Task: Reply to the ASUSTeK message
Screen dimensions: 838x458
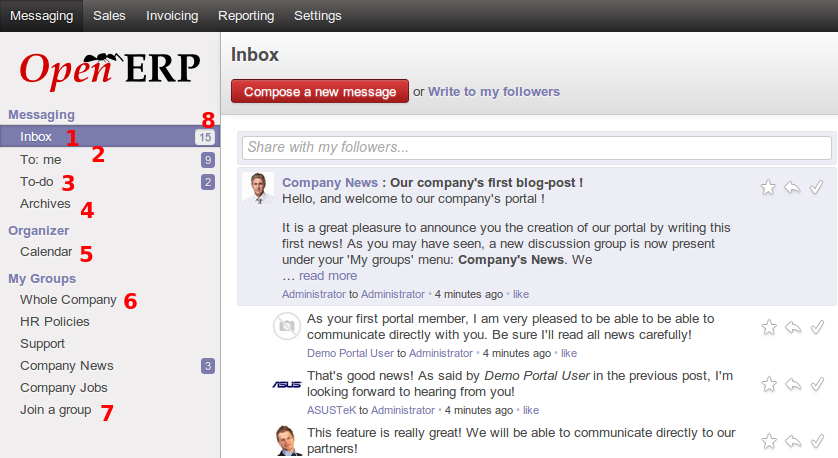Action: [792, 384]
